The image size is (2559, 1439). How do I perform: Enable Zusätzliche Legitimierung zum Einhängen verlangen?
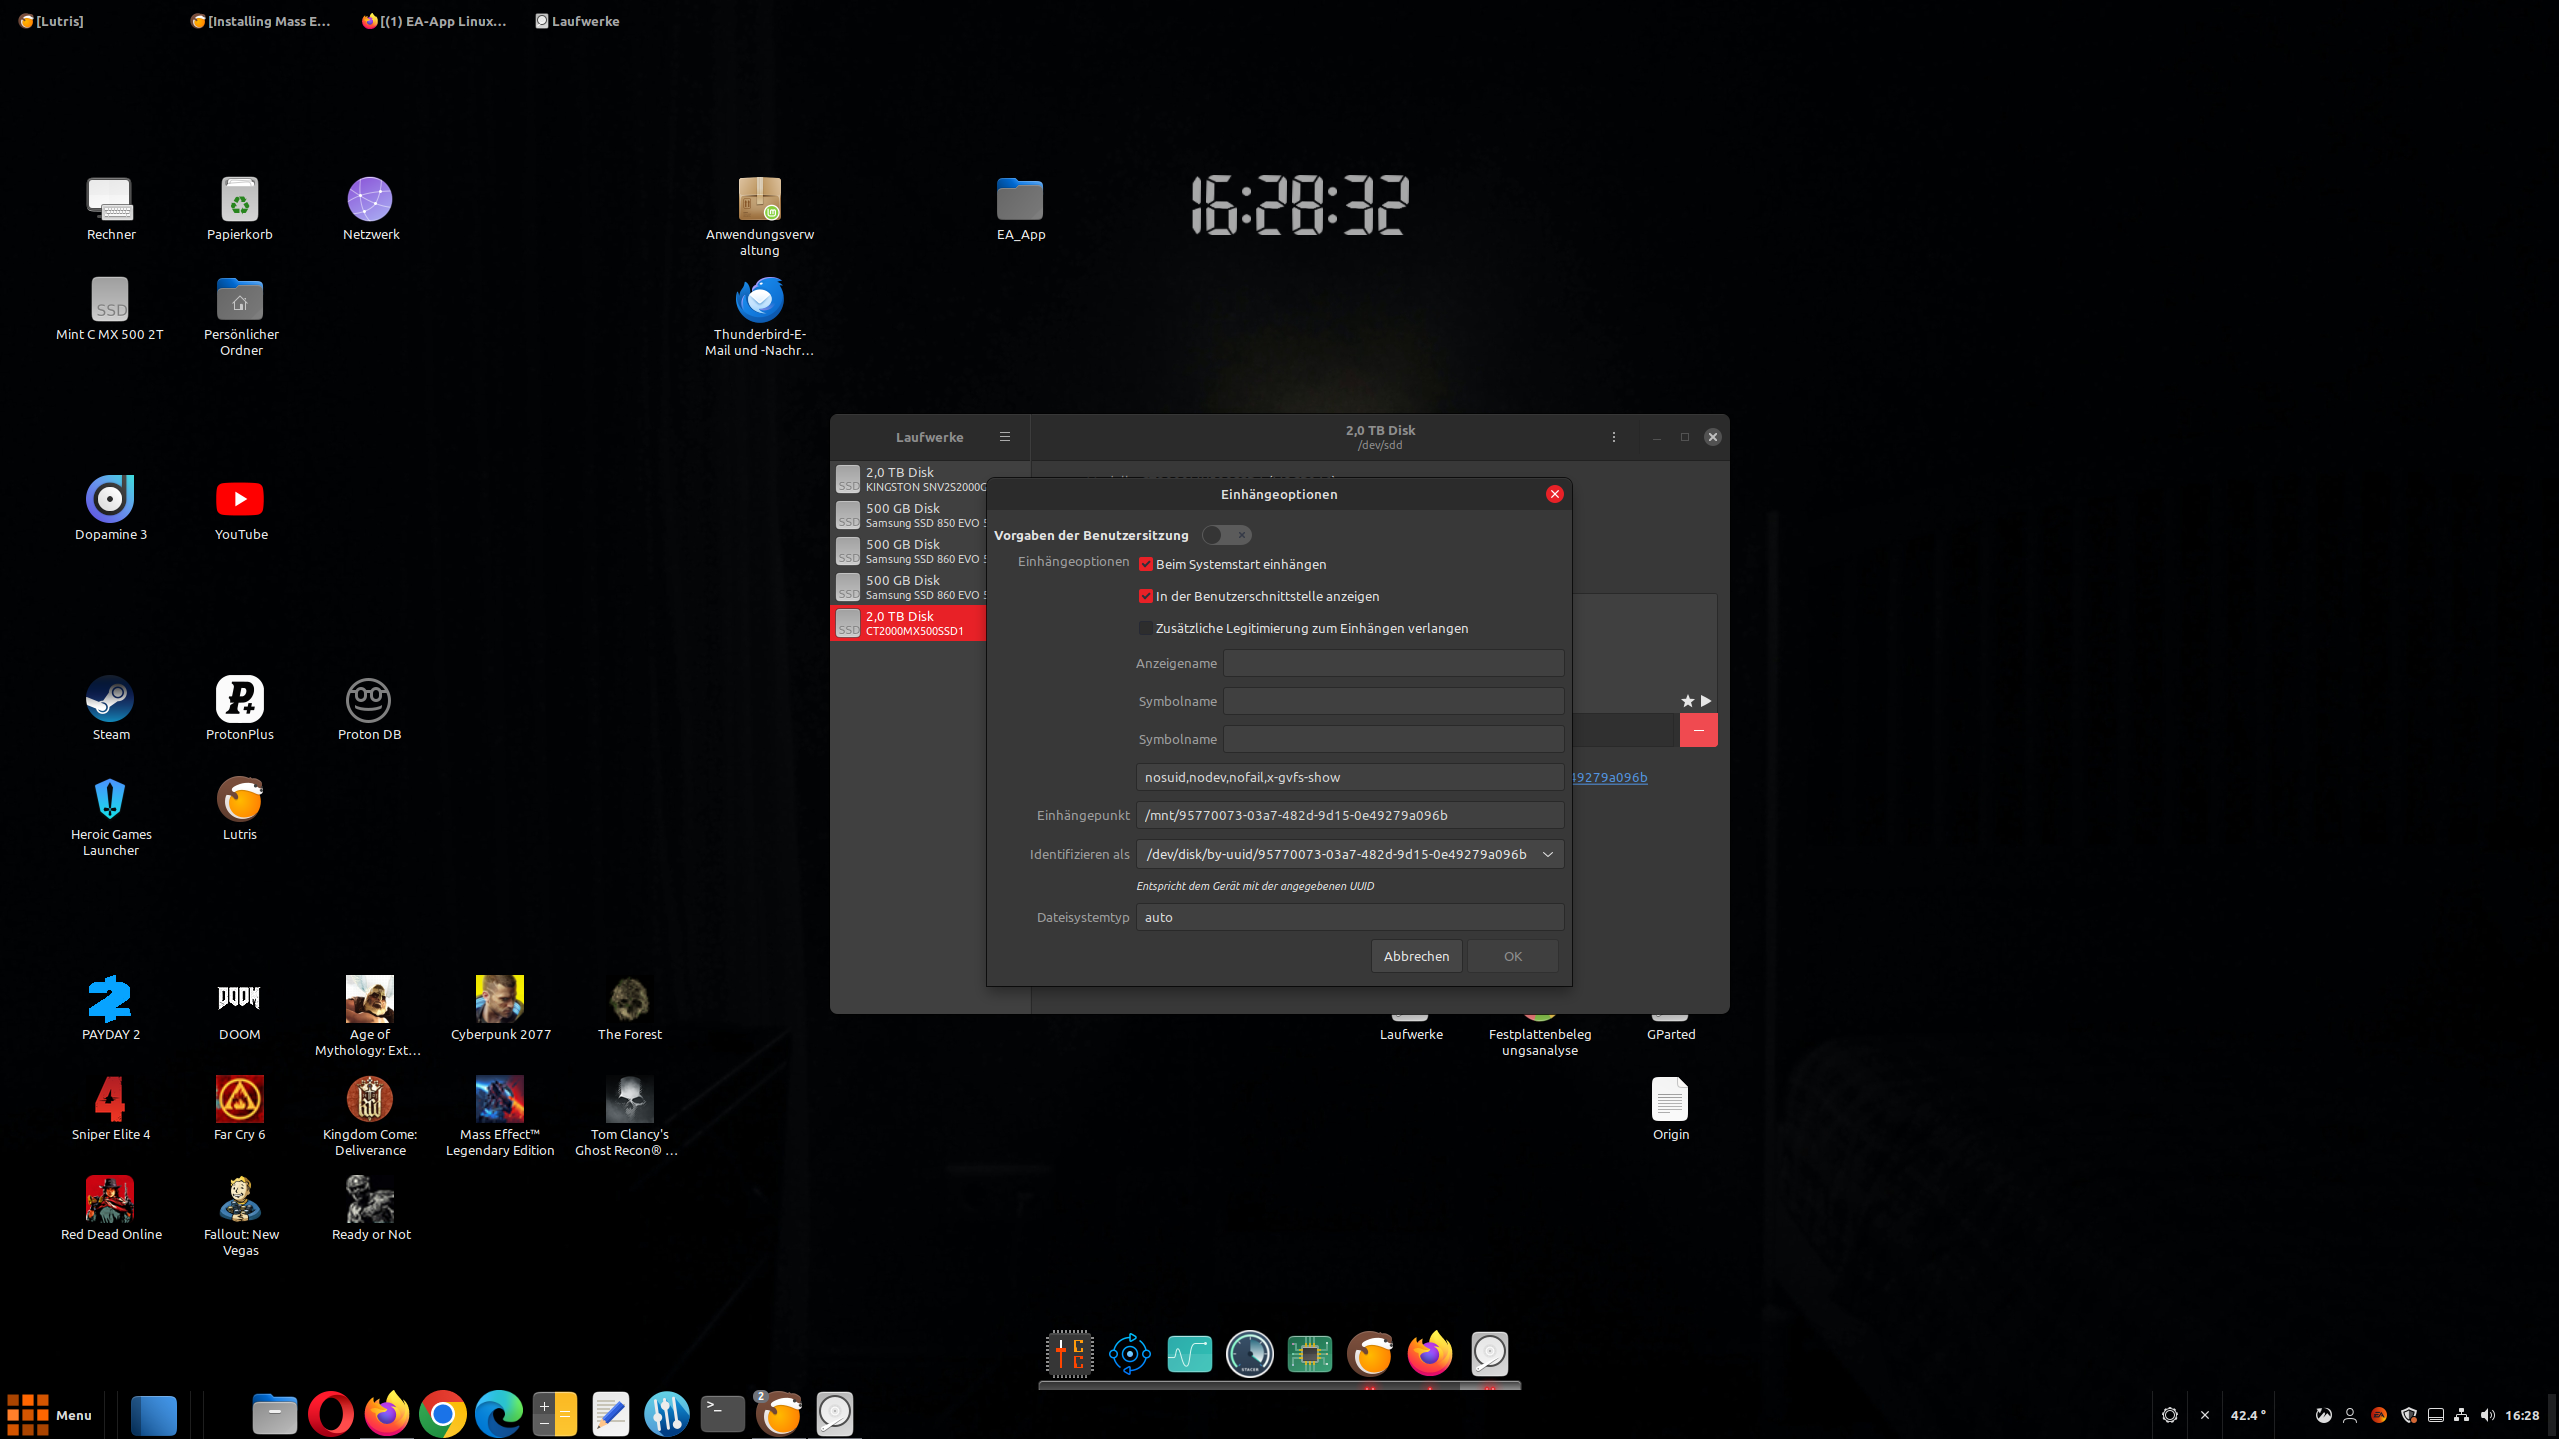1146,628
